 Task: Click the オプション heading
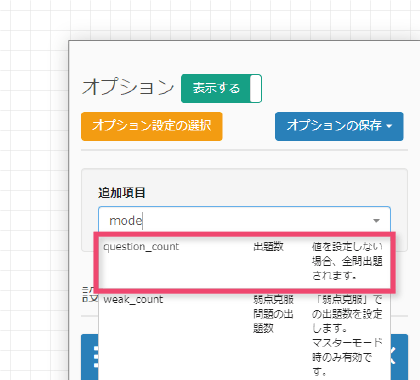click(128, 87)
